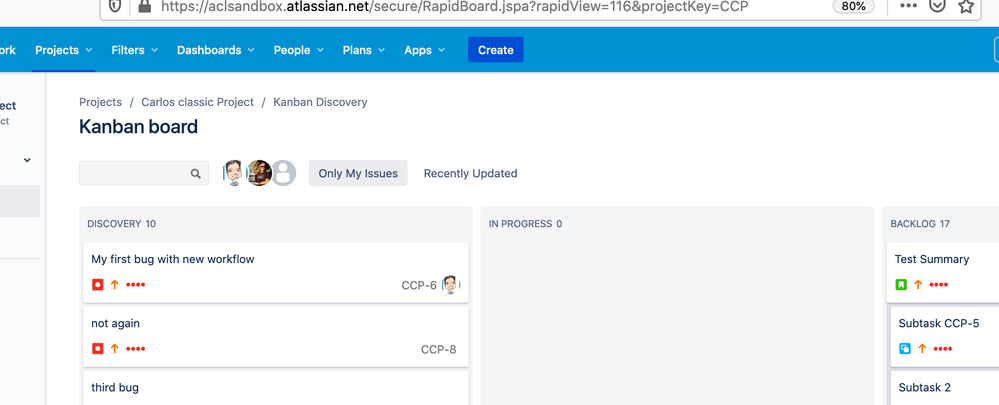Image resolution: width=999 pixels, height=405 pixels.
Task: Open People dropdown menu
Action: click(299, 50)
